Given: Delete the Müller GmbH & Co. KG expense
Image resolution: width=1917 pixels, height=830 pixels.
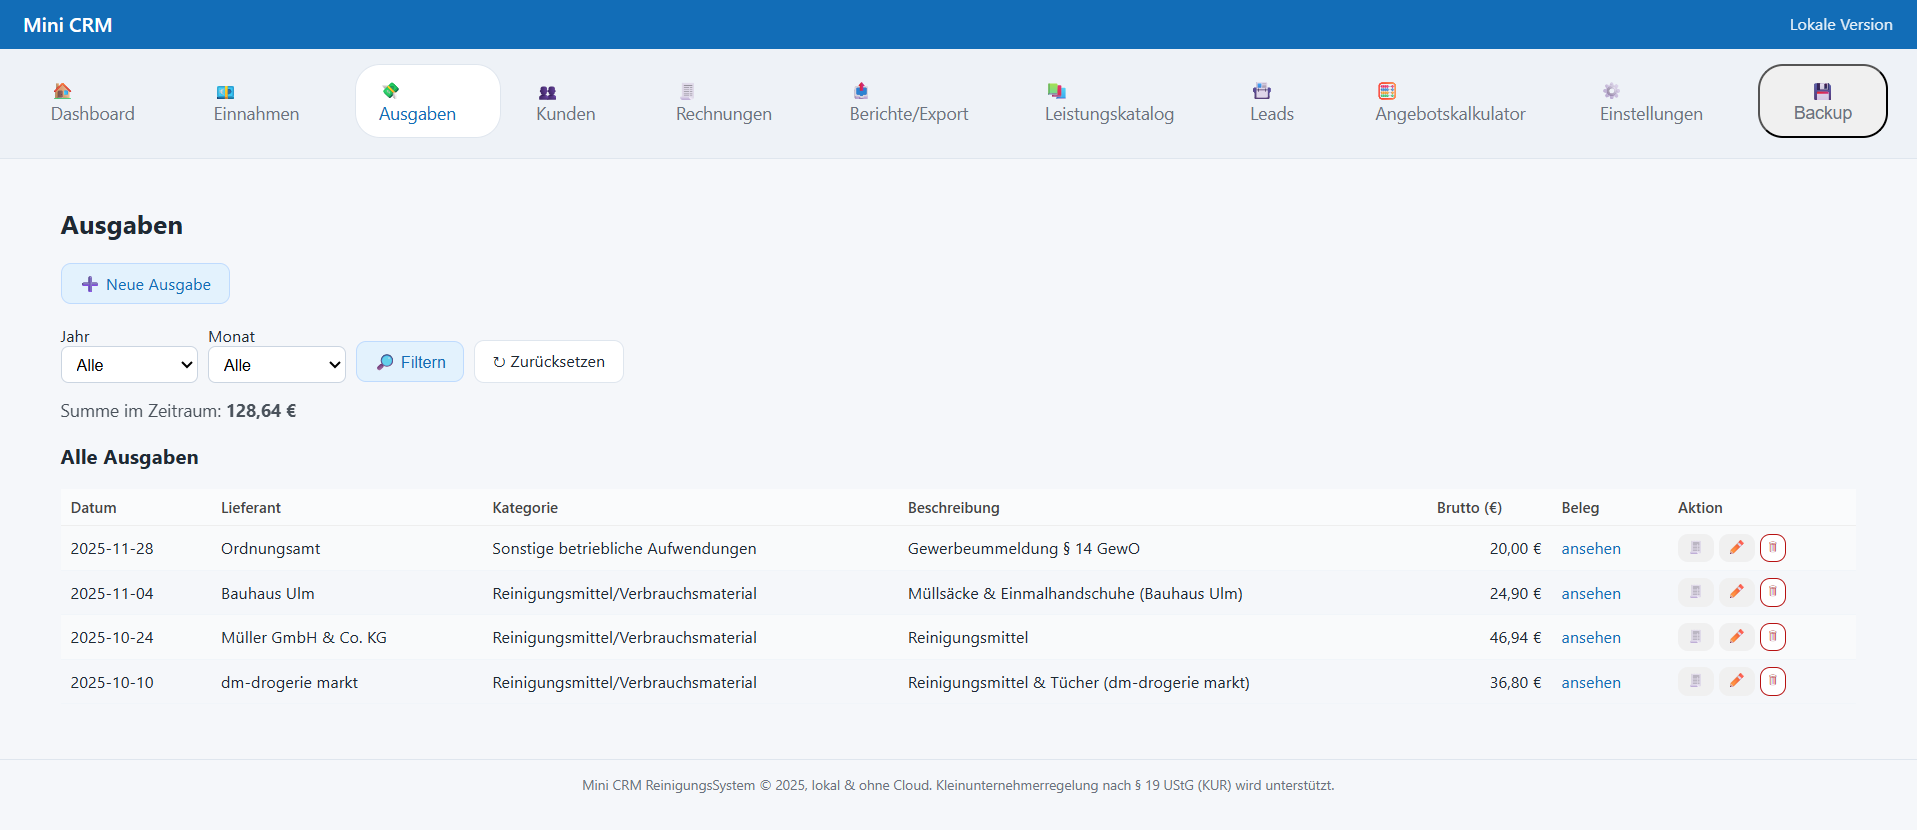Looking at the screenshot, I should pyautogui.click(x=1772, y=637).
